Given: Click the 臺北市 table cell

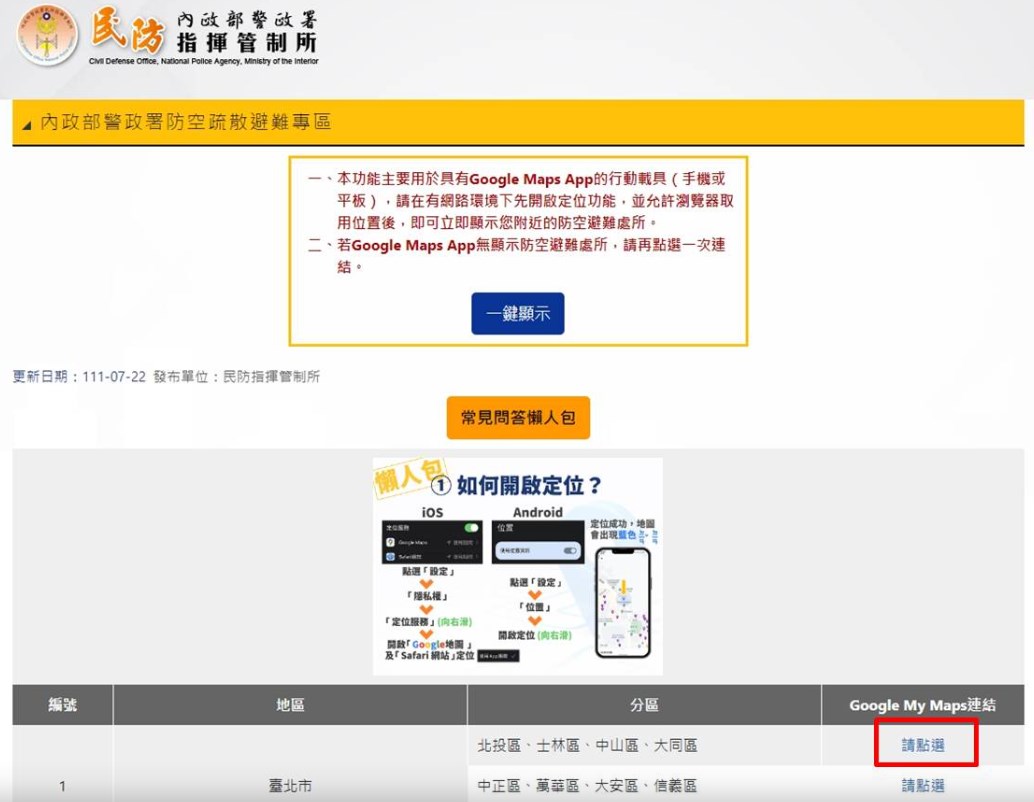Looking at the screenshot, I should click(290, 786).
